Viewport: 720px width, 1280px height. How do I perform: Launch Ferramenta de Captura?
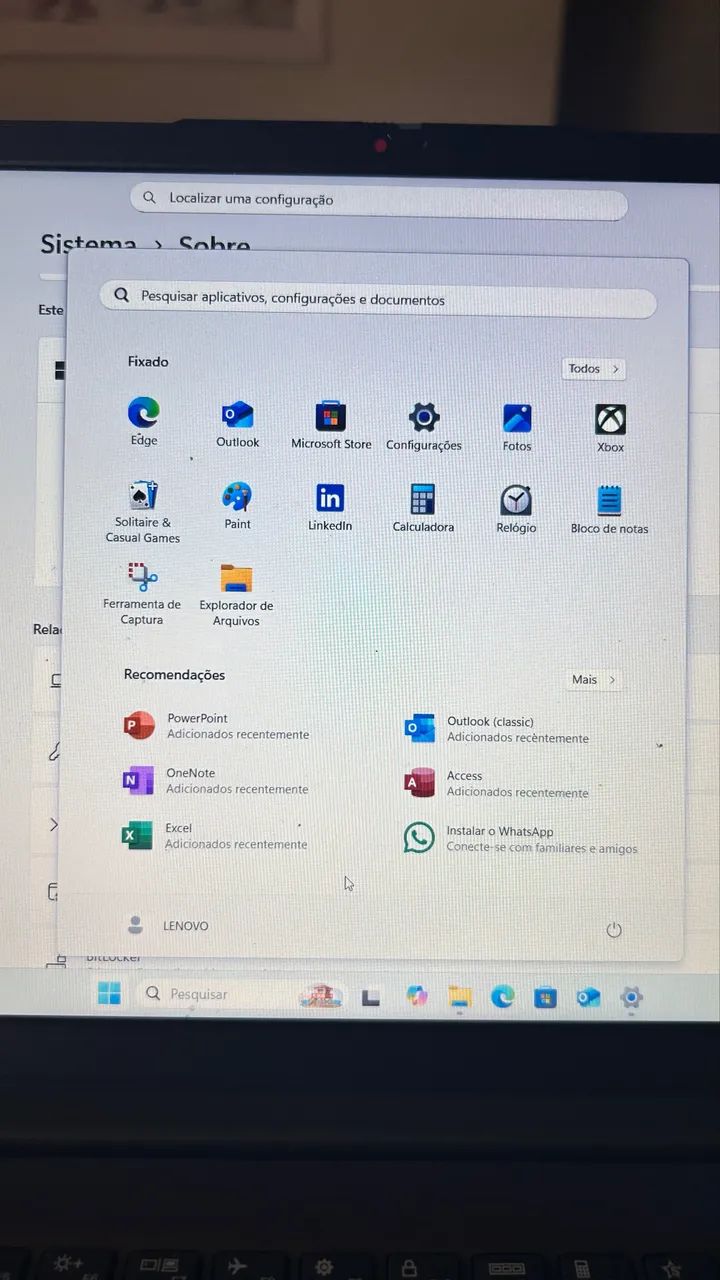point(142,594)
